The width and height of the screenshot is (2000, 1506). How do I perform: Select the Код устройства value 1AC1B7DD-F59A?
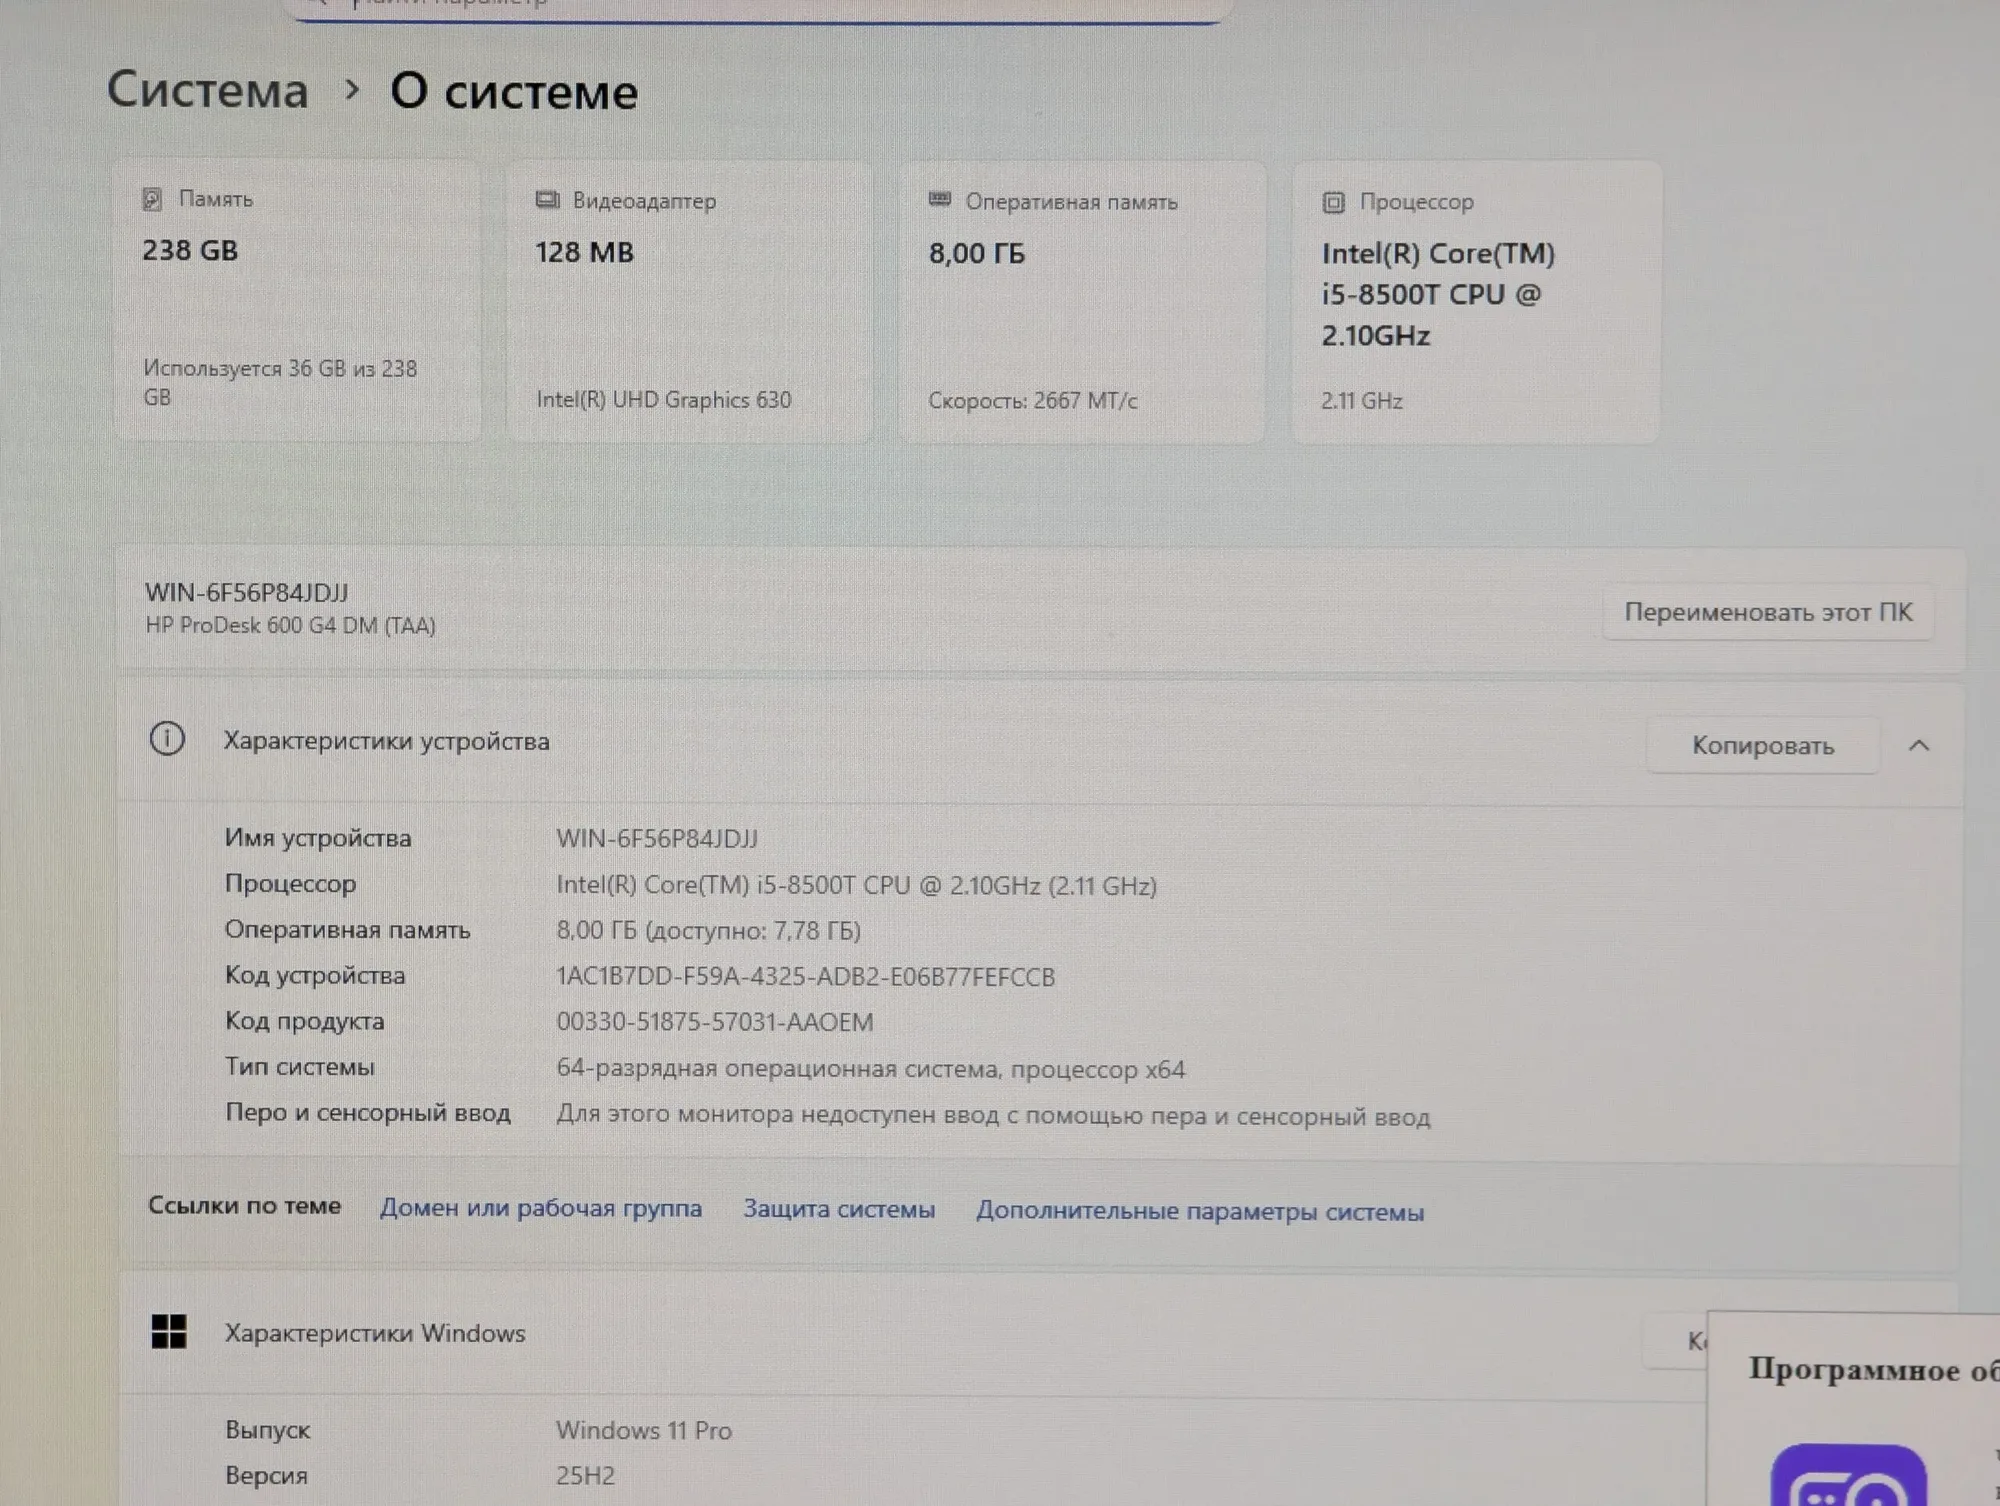tap(805, 977)
